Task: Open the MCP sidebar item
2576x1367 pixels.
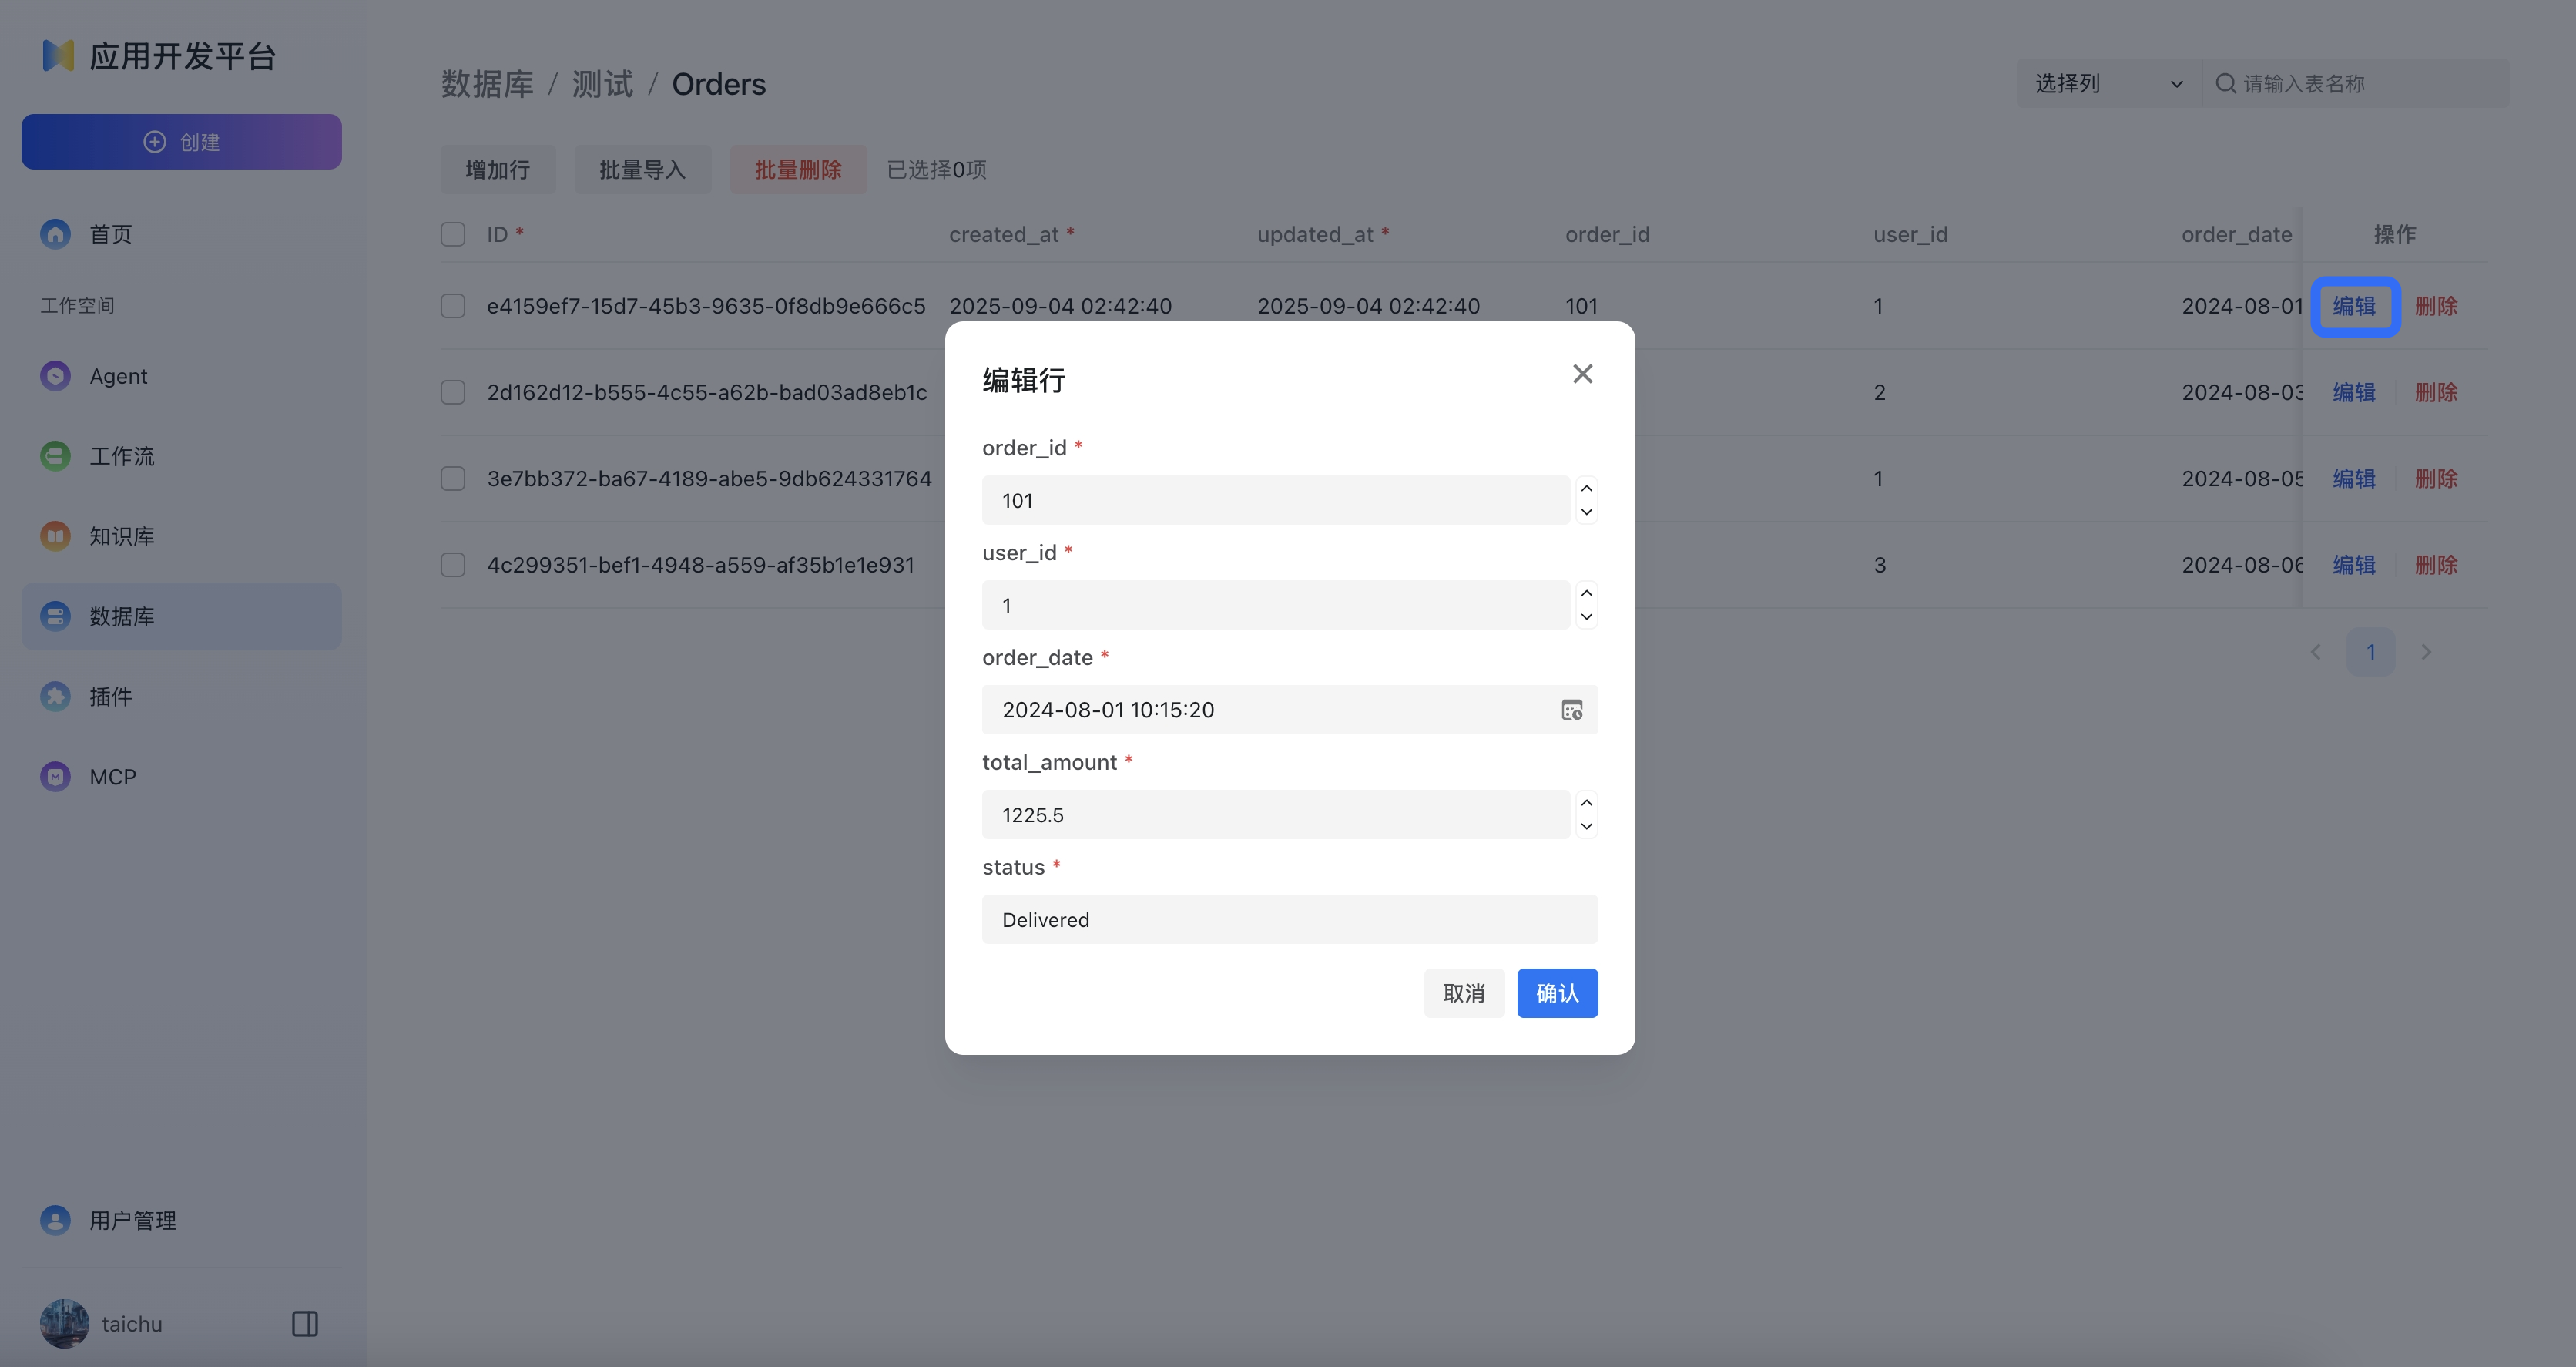Action: [x=112, y=777]
